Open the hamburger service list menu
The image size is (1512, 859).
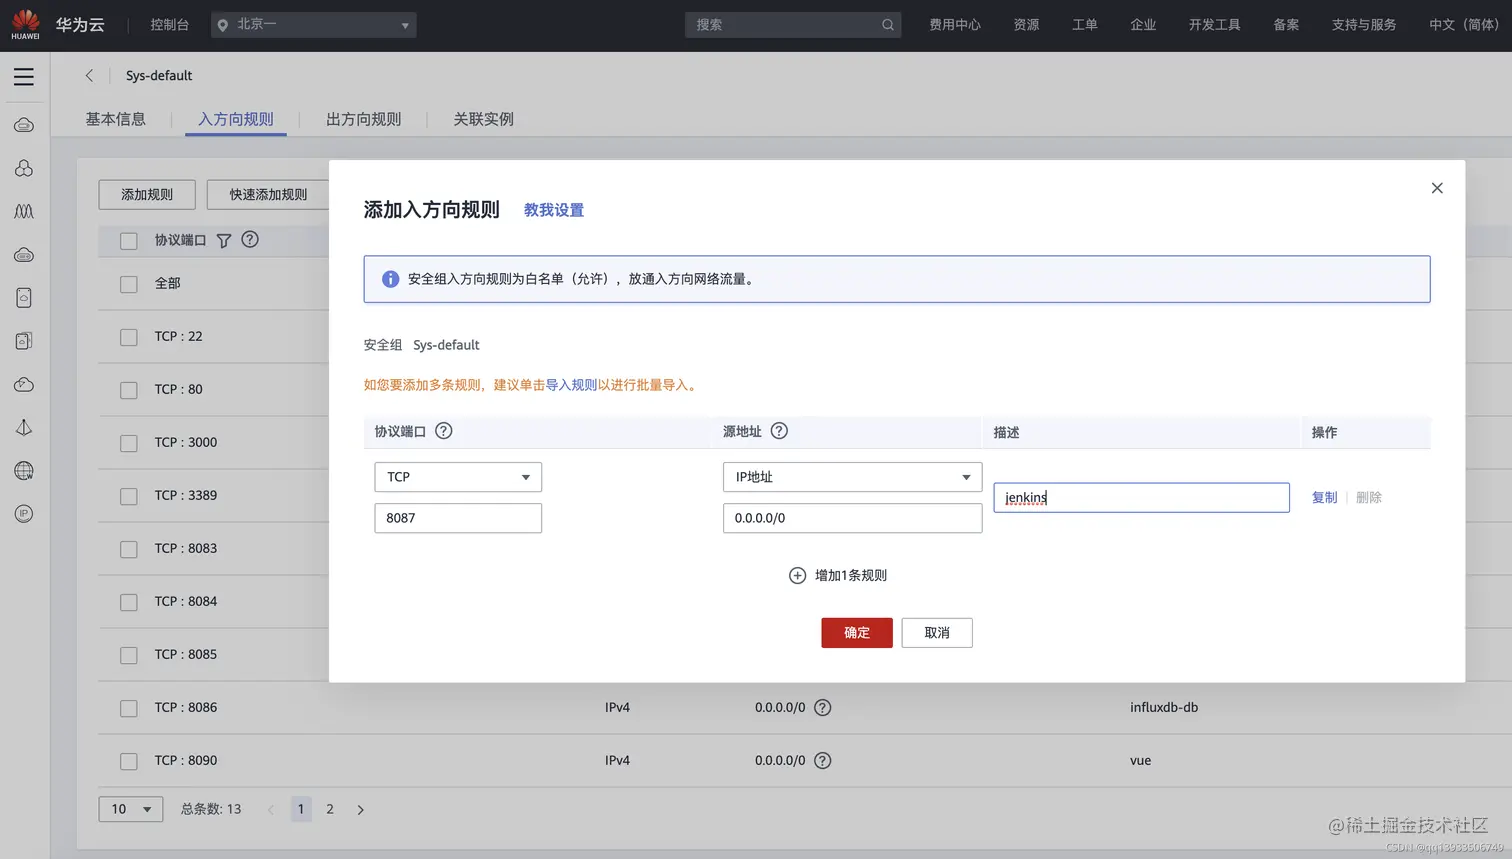(x=24, y=76)
